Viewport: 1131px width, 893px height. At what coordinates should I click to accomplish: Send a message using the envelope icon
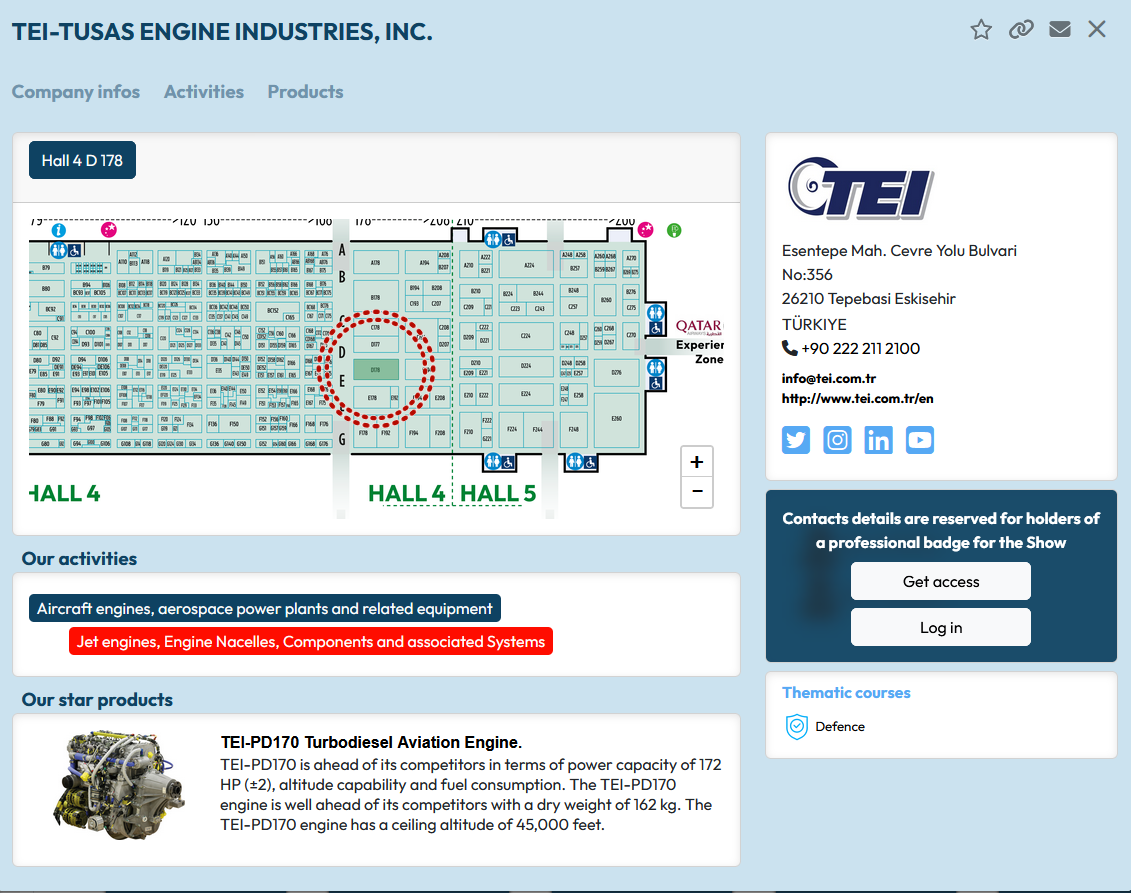pyautogui.click(x=1060, y=29)
